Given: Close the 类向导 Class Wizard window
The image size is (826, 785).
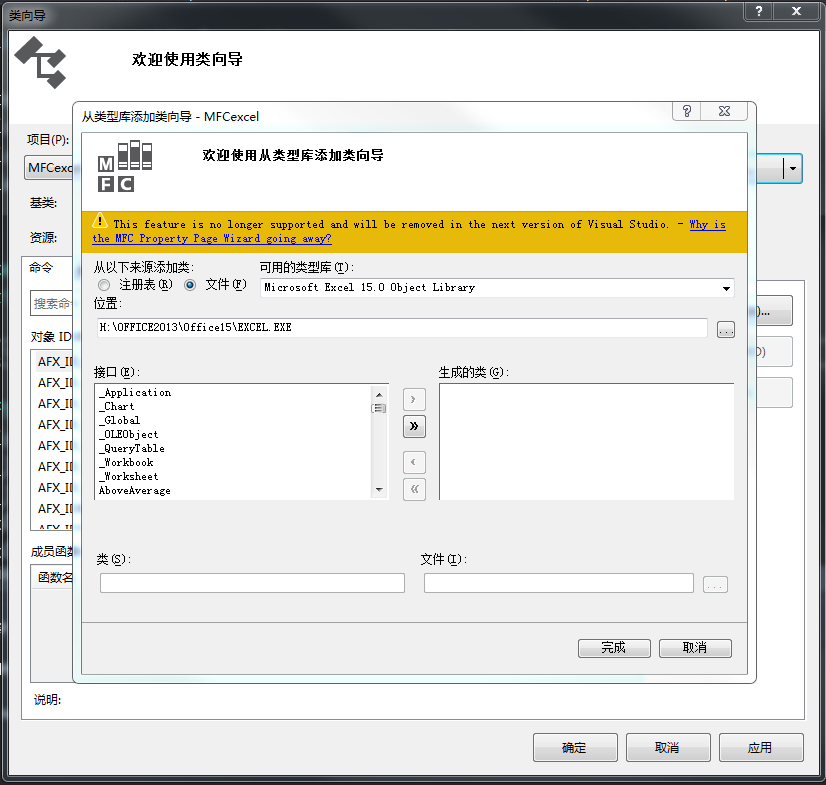Looking at the screenshot, I should 797,11.
